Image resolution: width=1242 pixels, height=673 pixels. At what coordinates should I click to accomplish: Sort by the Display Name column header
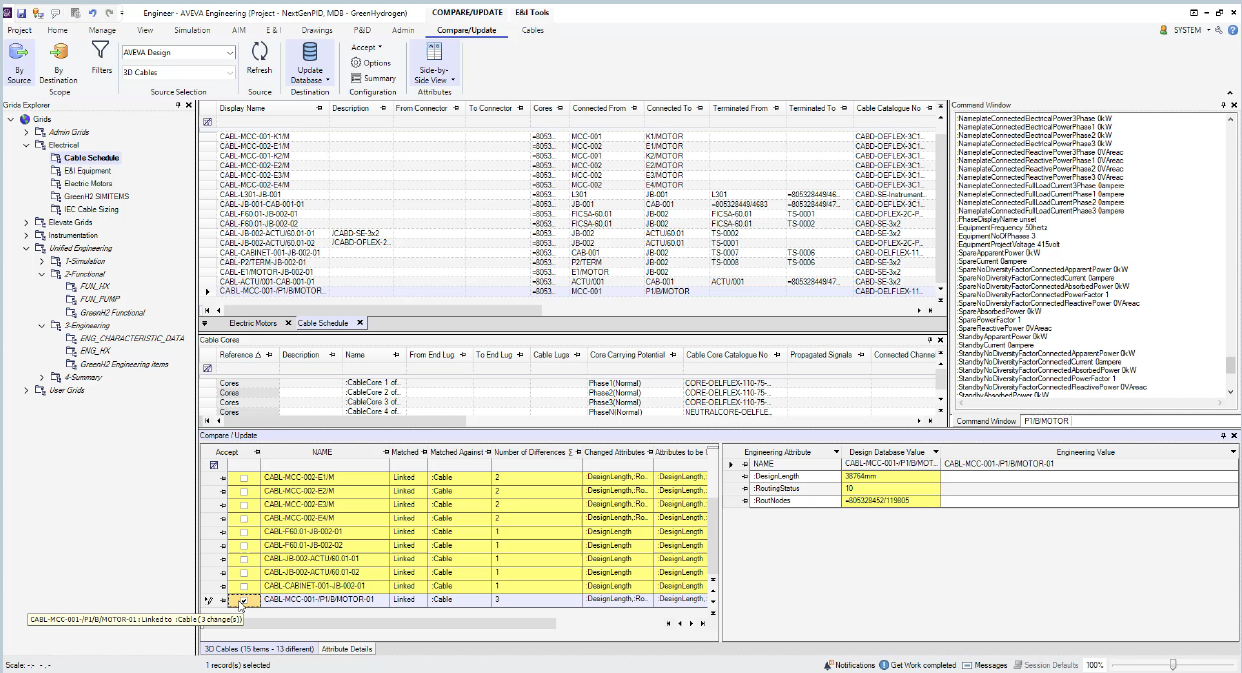click(x=243, y=108)
